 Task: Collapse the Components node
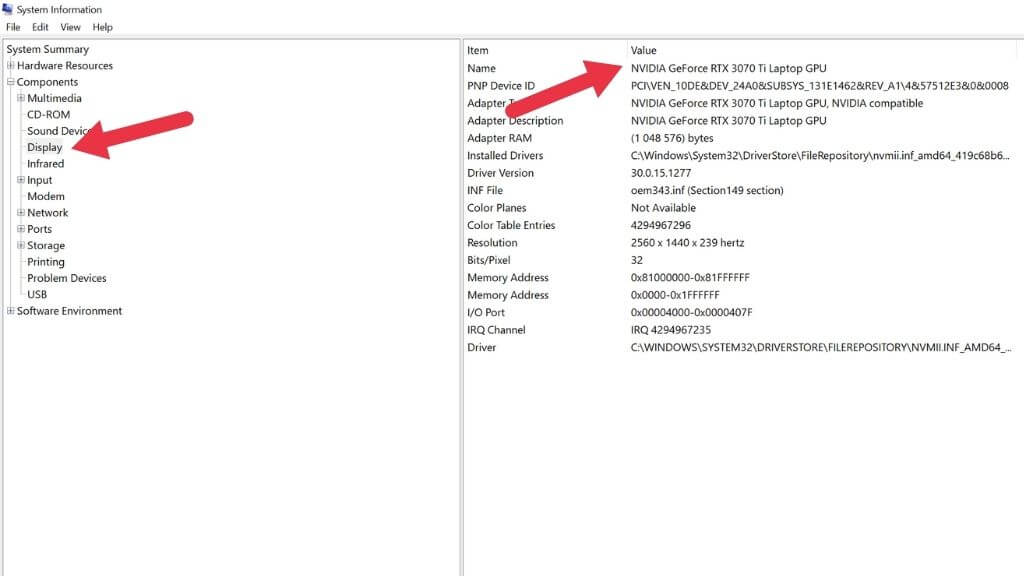point(10,82)
